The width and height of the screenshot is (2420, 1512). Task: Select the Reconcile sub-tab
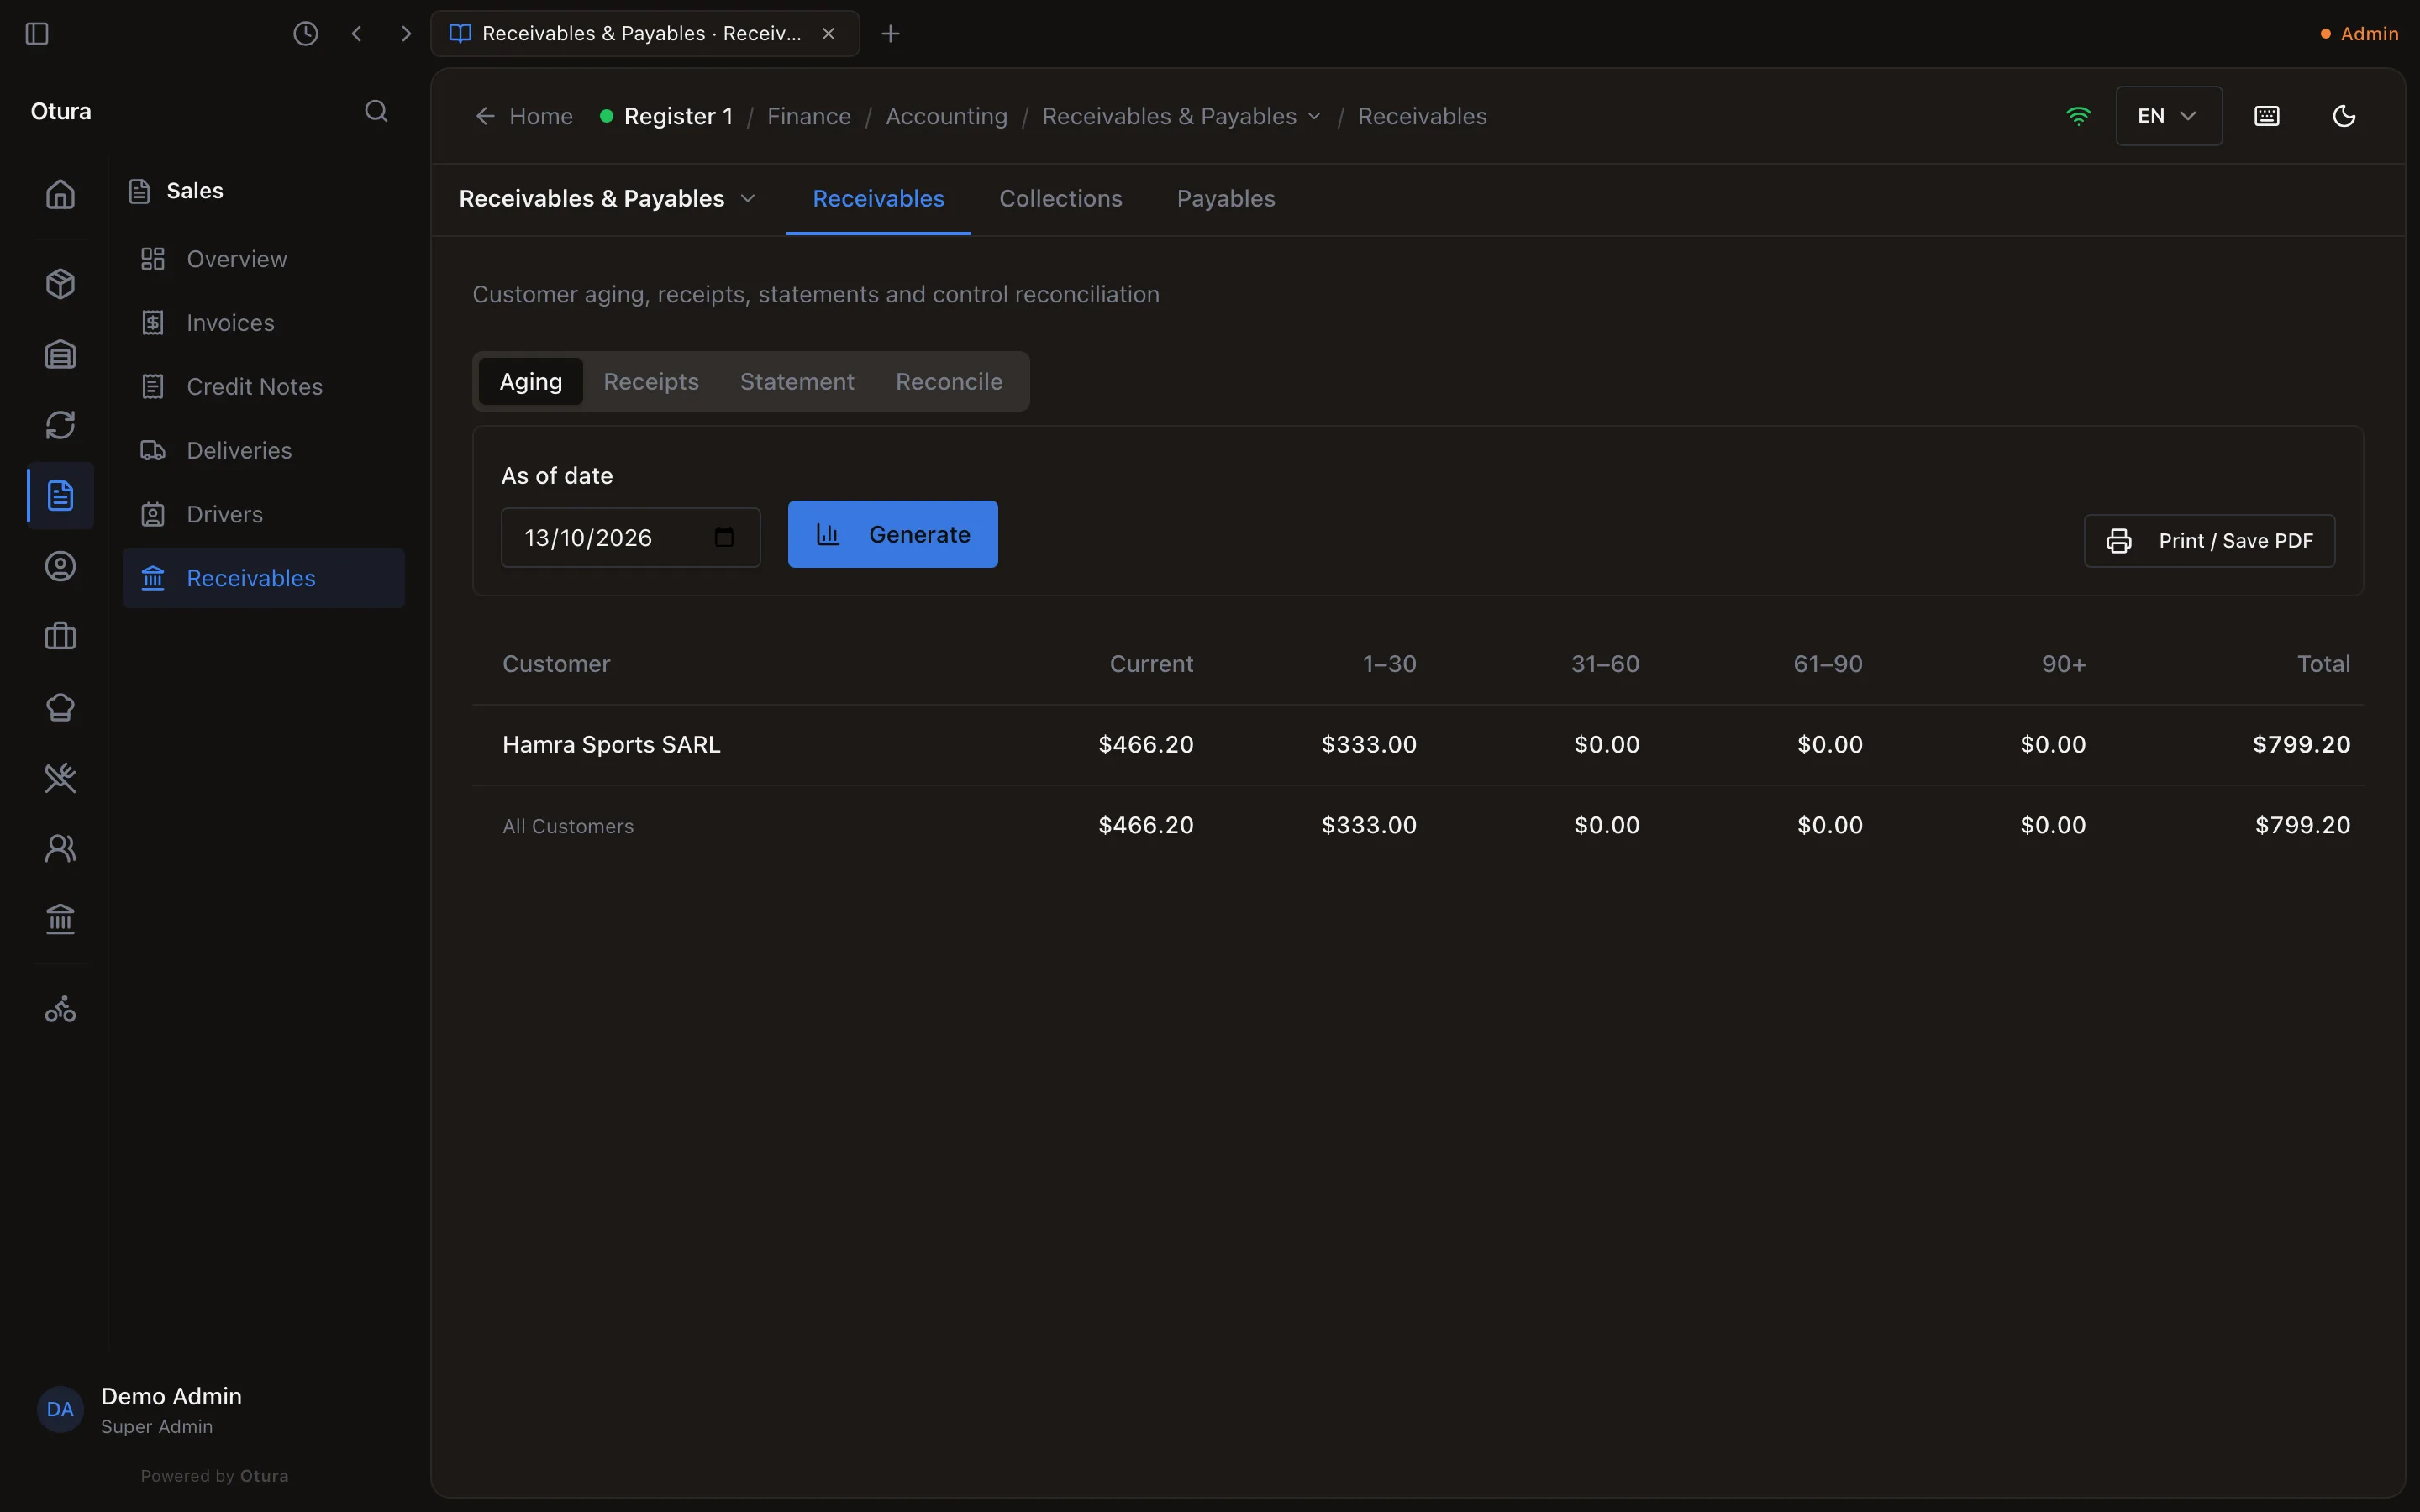tap(948, 382)
